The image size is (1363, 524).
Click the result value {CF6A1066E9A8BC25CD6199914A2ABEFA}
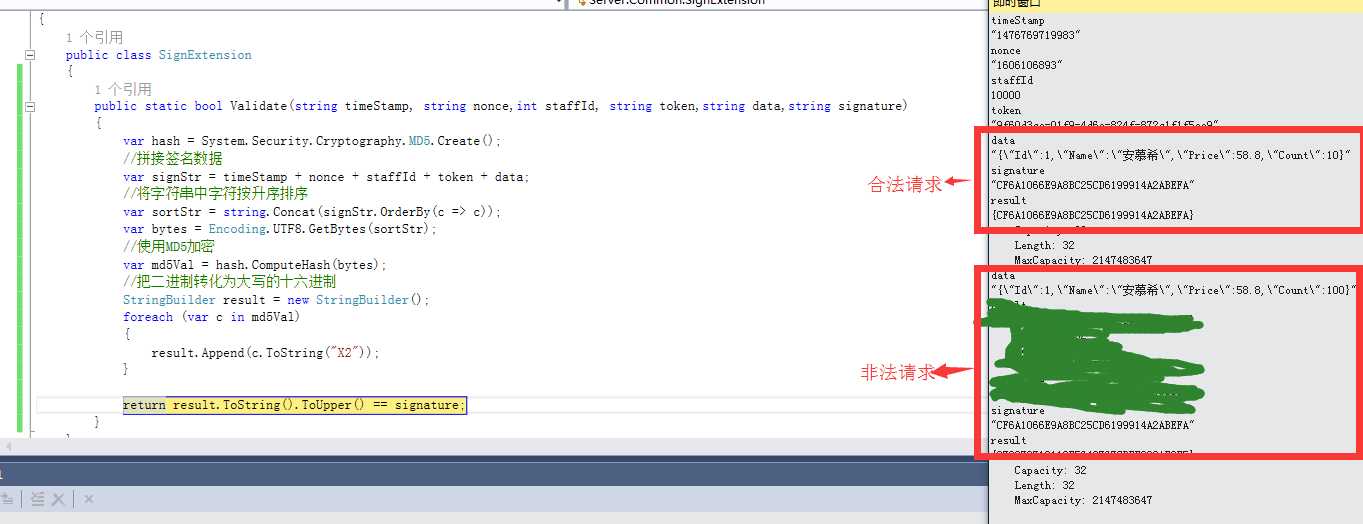pos(1092,215)
